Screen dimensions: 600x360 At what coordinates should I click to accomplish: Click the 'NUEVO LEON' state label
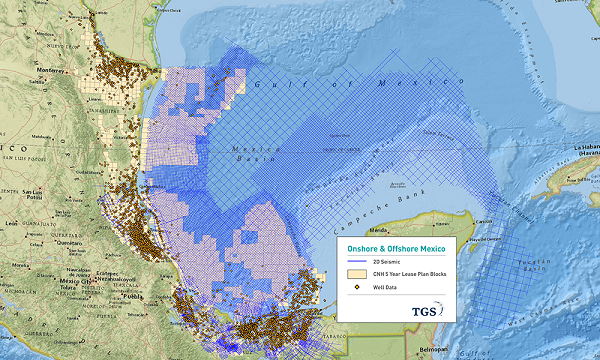[62, 46]
